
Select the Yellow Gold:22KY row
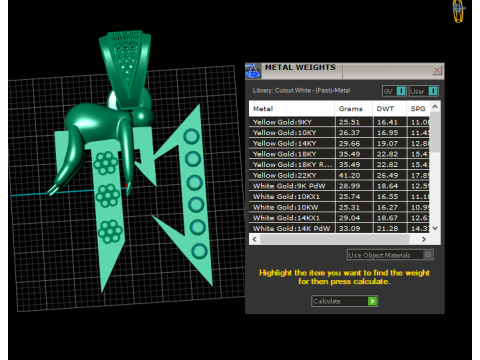(x=339, y=175)
